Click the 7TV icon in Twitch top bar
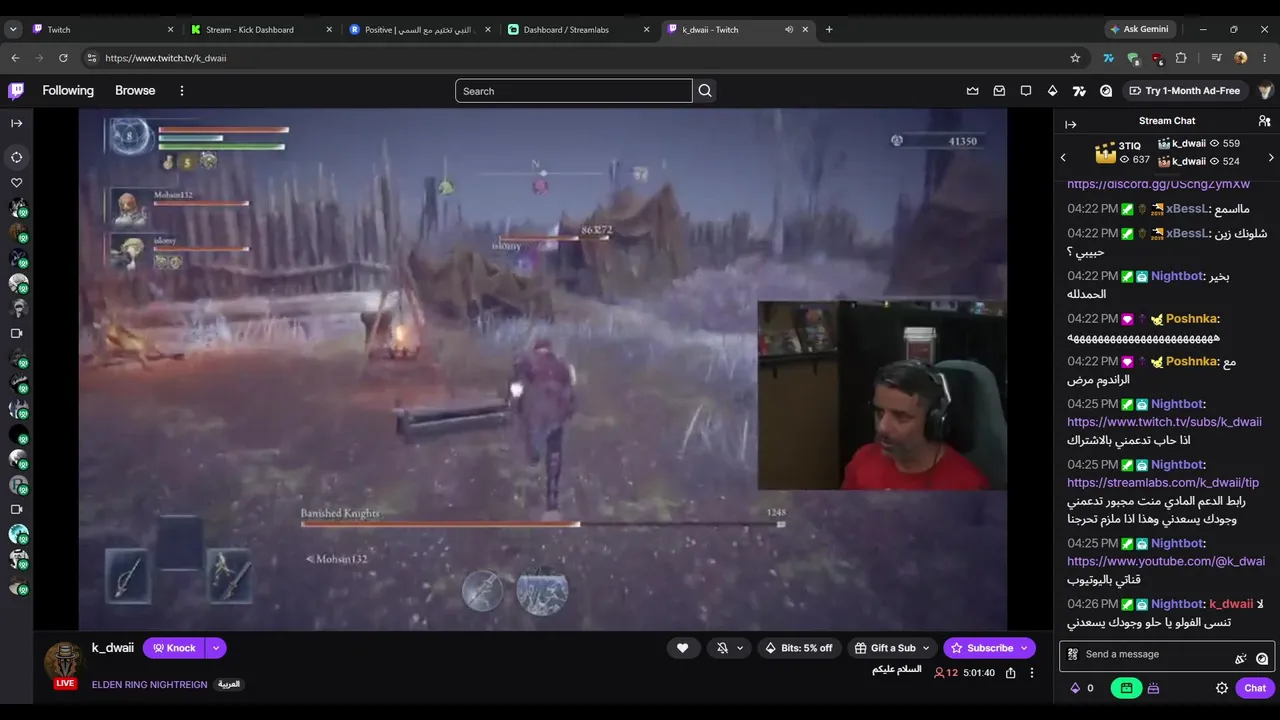 (1079, 91)
